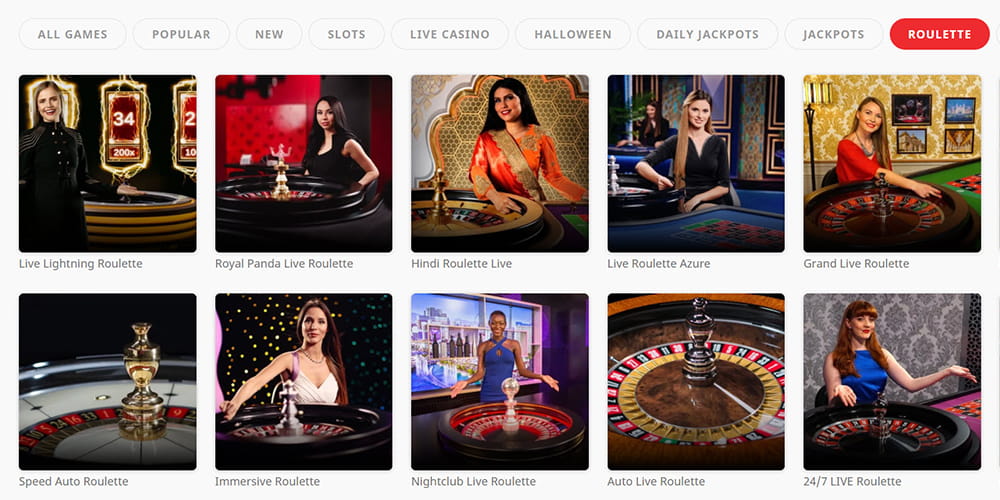Screen dimensions: 1000x500
Task: Open the Grand Live Roulette thumbnail
Action: pyautogui.click(x=892, y=163)
